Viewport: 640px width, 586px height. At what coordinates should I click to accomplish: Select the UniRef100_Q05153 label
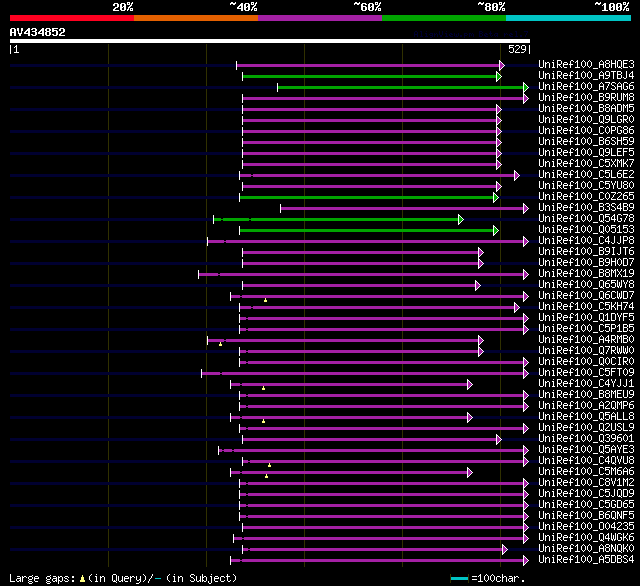tap(586, 230)
